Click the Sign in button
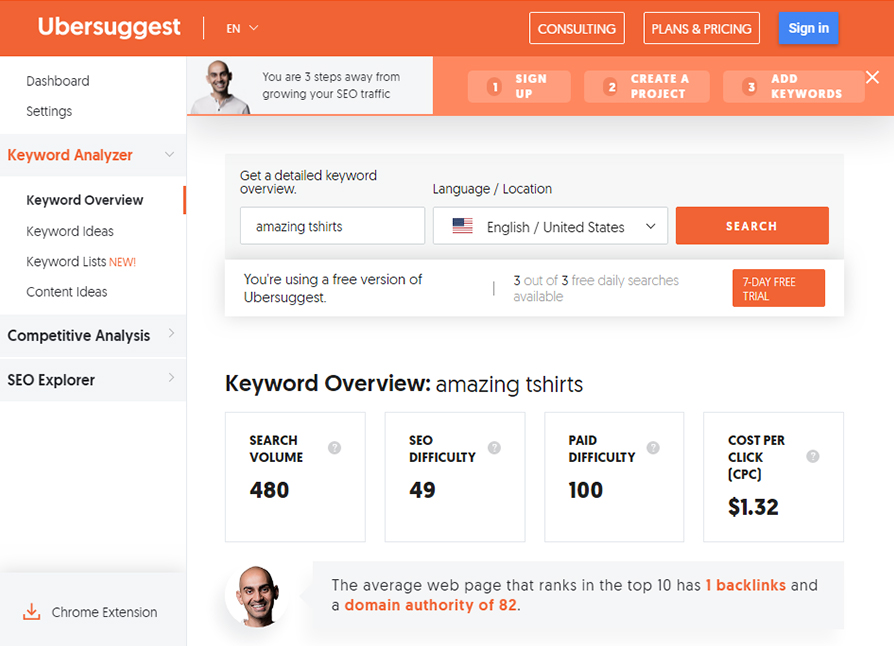894x646 pixels. pyautogui.click(x=808, y=28)
